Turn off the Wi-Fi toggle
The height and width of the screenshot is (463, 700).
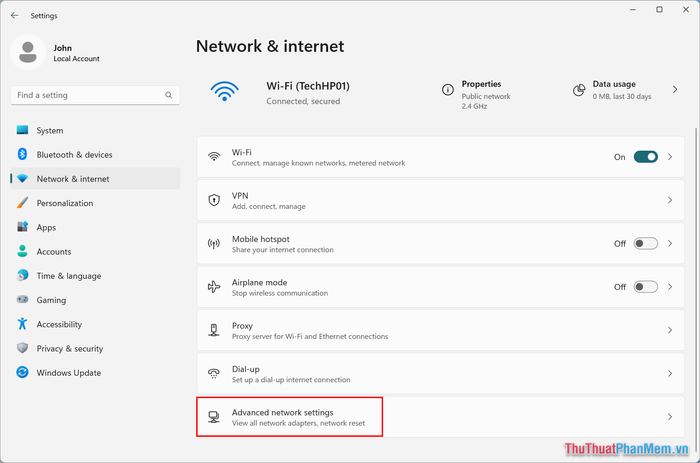point(646,157)
